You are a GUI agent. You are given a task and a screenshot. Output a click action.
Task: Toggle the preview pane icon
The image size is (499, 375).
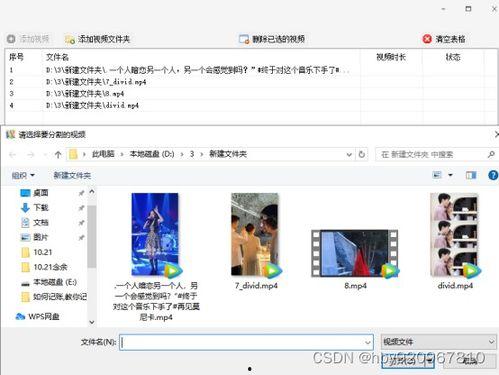click(x=471, y=175)
